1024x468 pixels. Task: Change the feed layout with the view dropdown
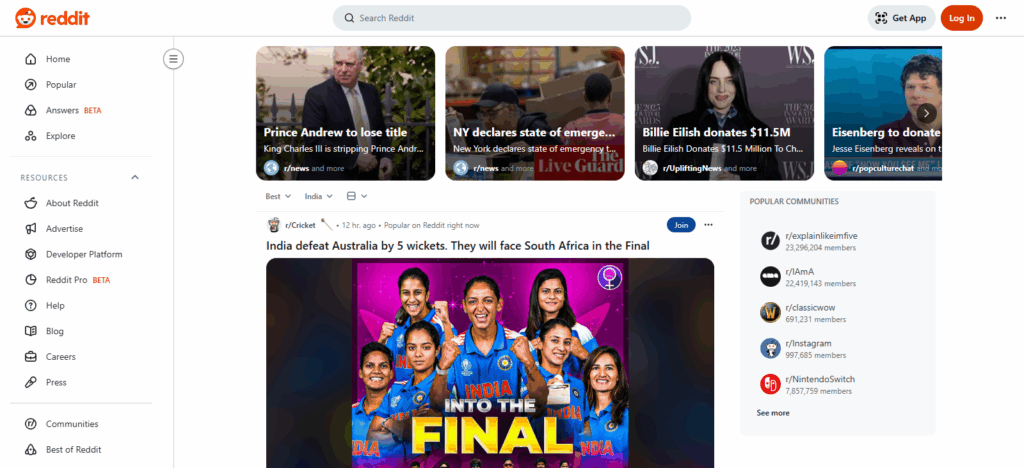pos(357,196)
